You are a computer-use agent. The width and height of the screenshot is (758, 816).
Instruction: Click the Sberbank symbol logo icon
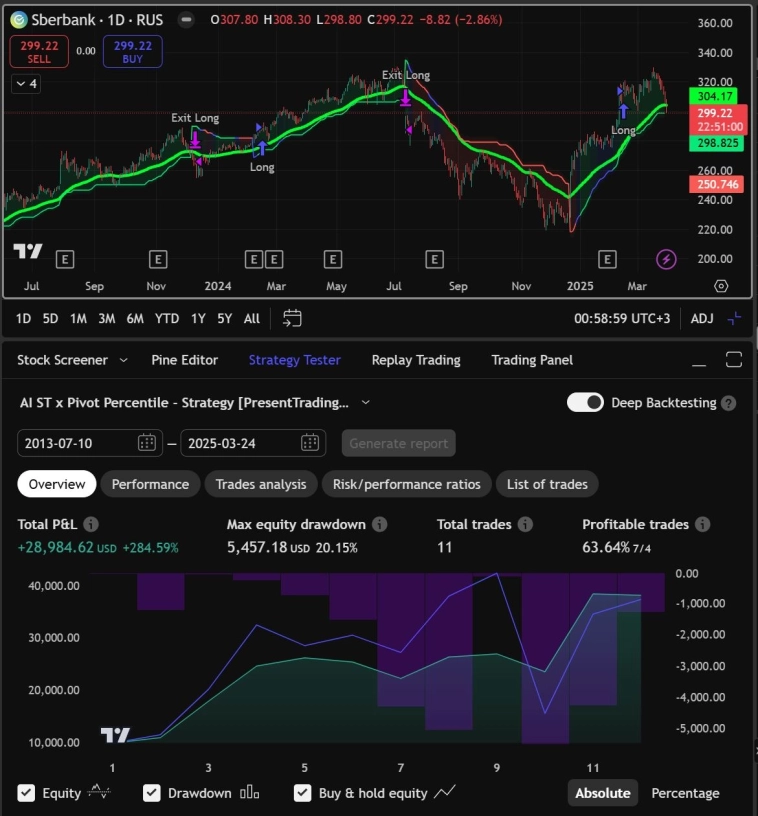point(19,20)
